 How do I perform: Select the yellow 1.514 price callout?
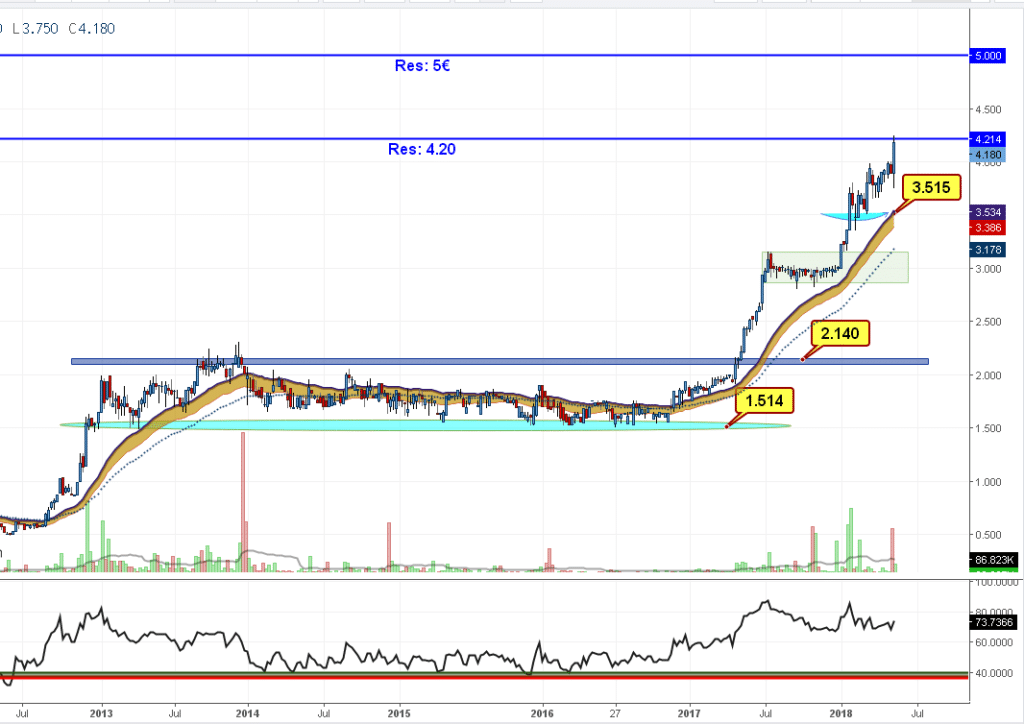click(x=764, y=400)
